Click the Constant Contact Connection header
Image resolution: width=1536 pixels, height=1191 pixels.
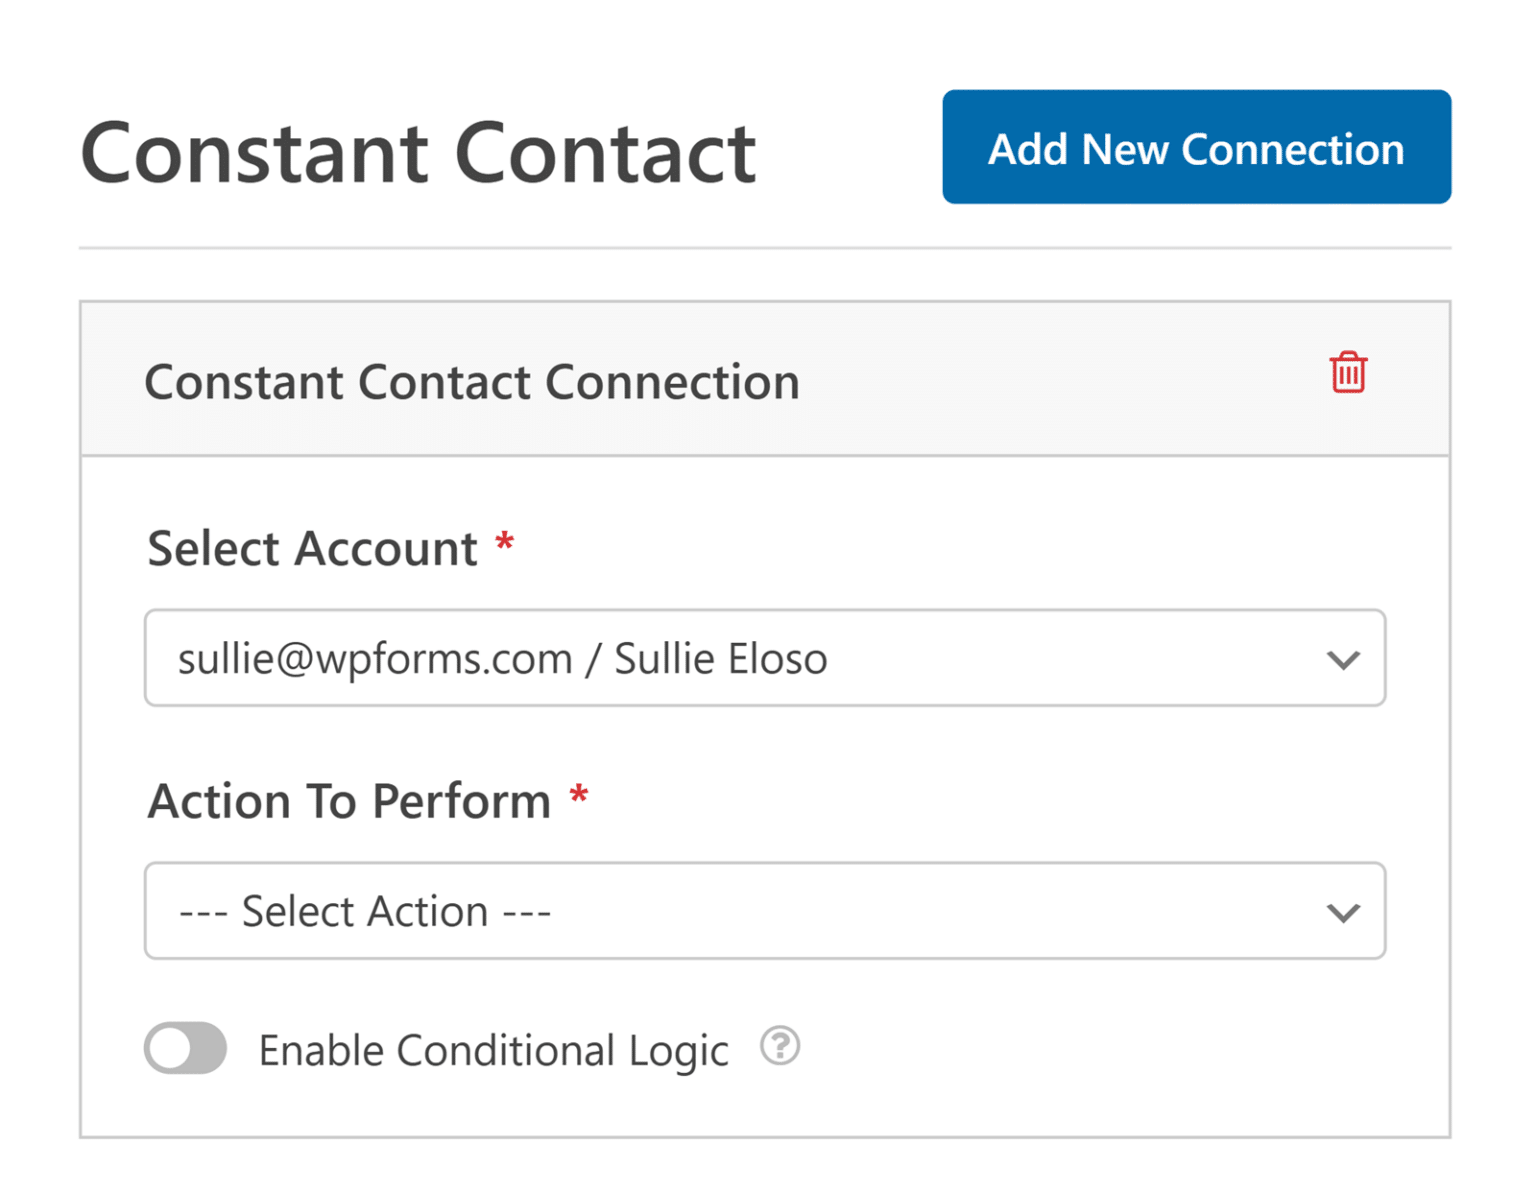(473, 381)
